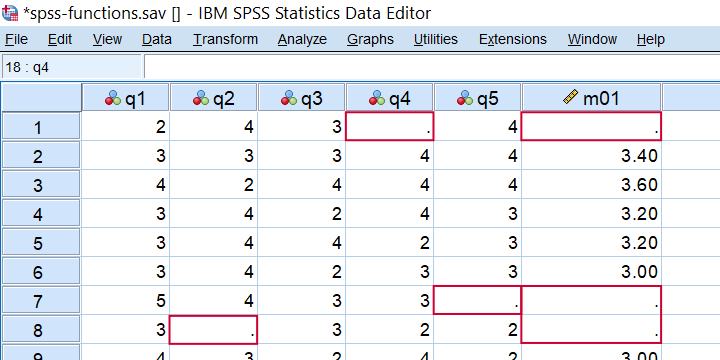
Task: Click the missing q5 cell in row 7
Action: (x=478, y=300)
